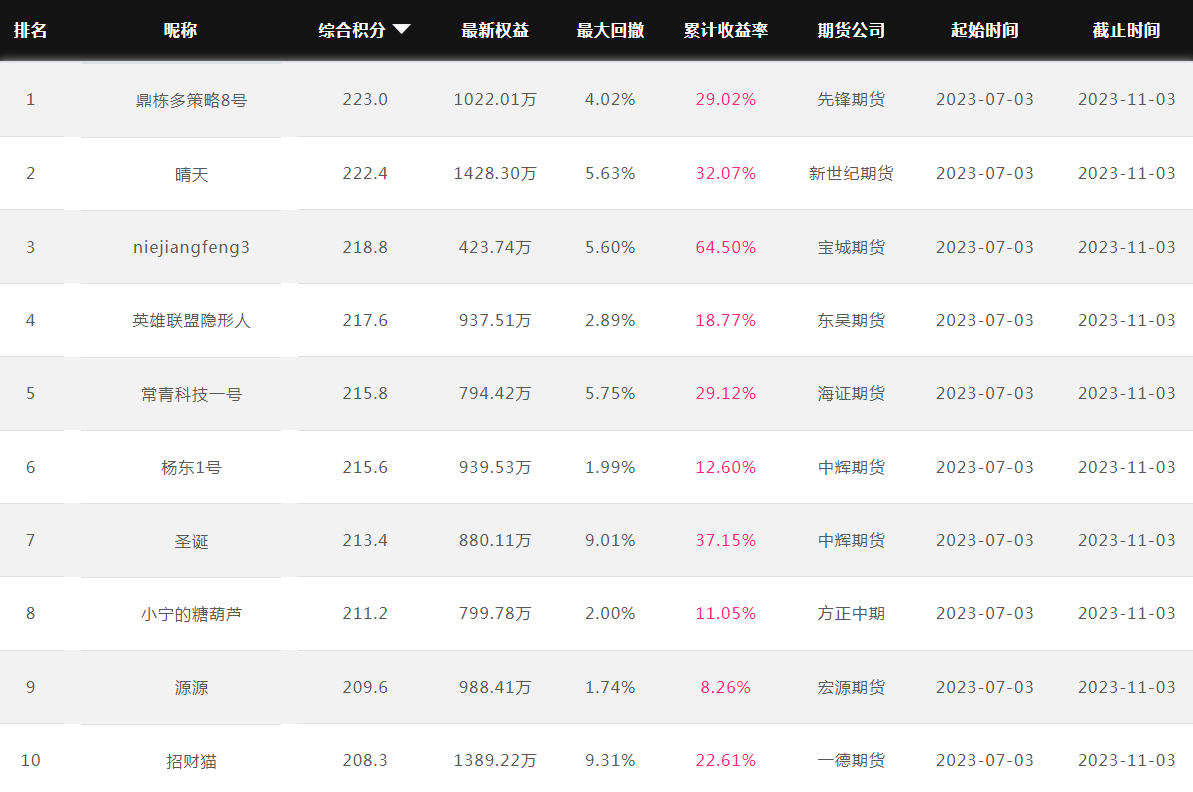
Task: Click equity value 1022.01万
Action: [495, 100]
